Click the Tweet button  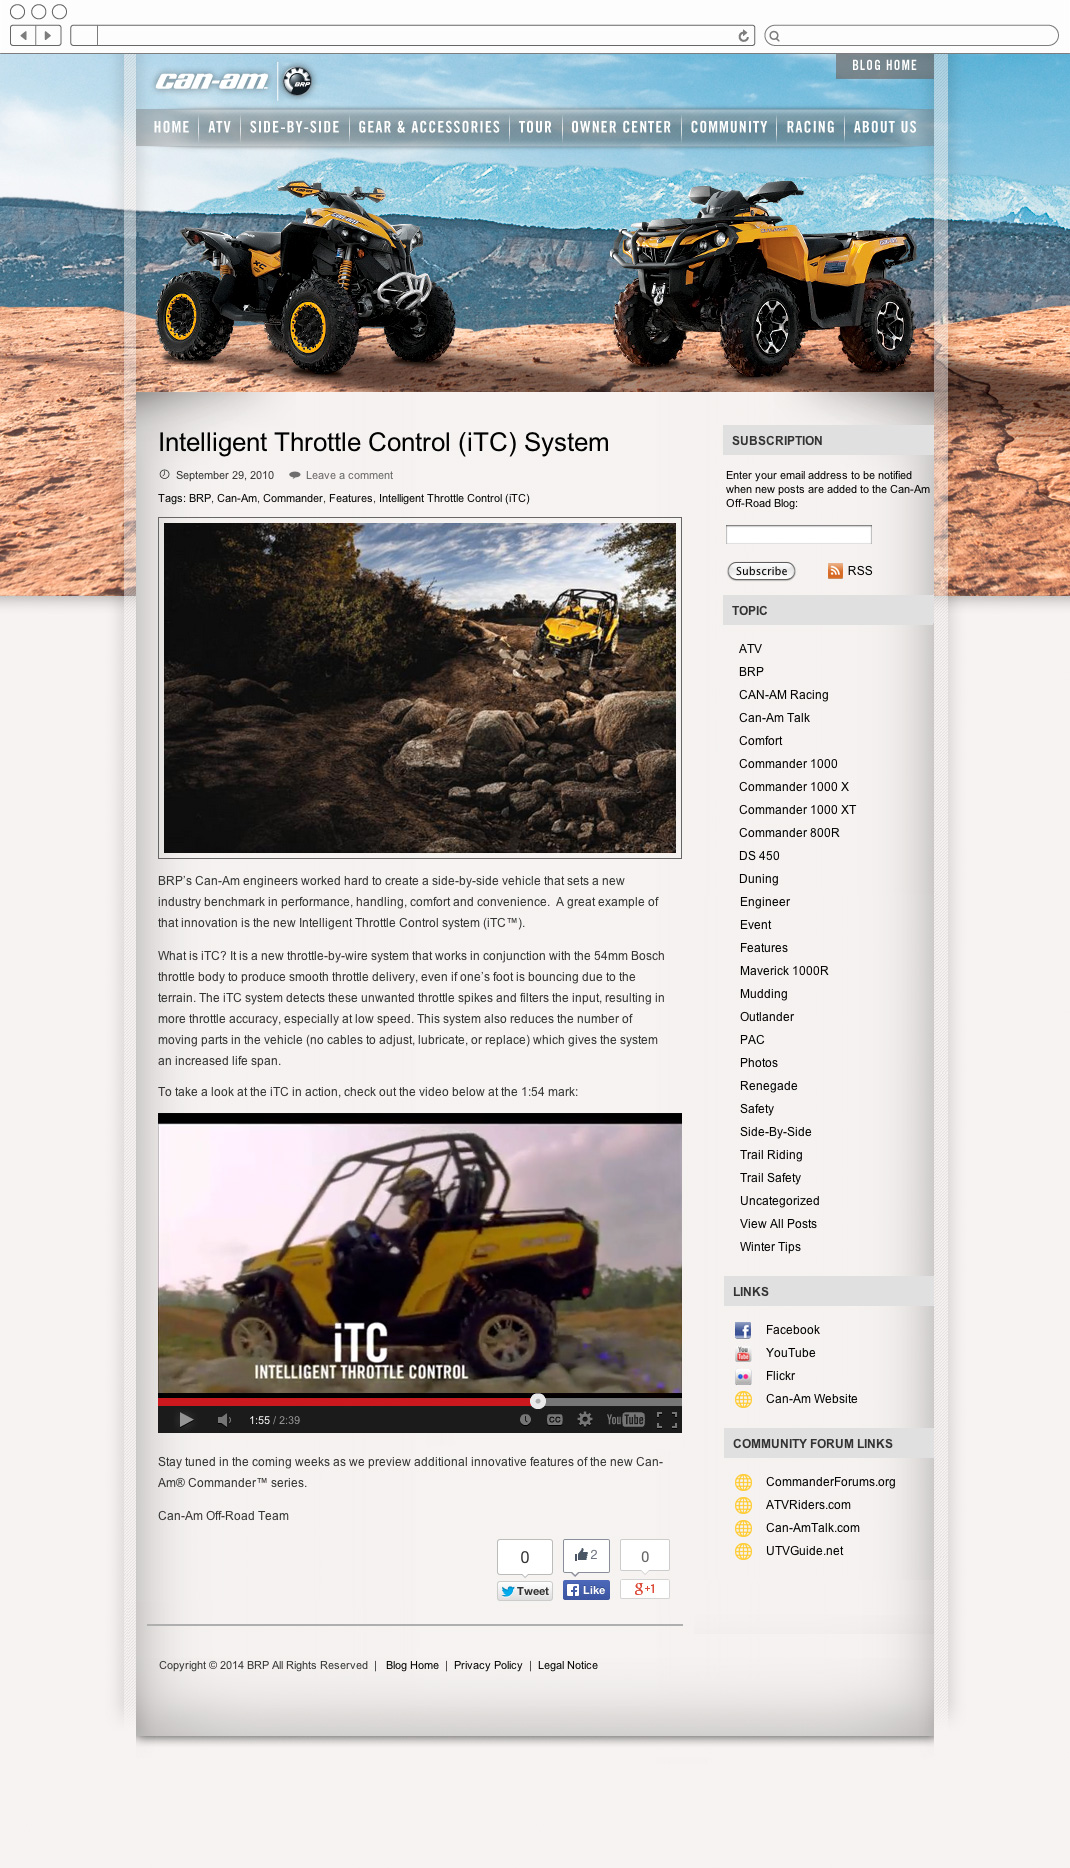[525, 1591]
